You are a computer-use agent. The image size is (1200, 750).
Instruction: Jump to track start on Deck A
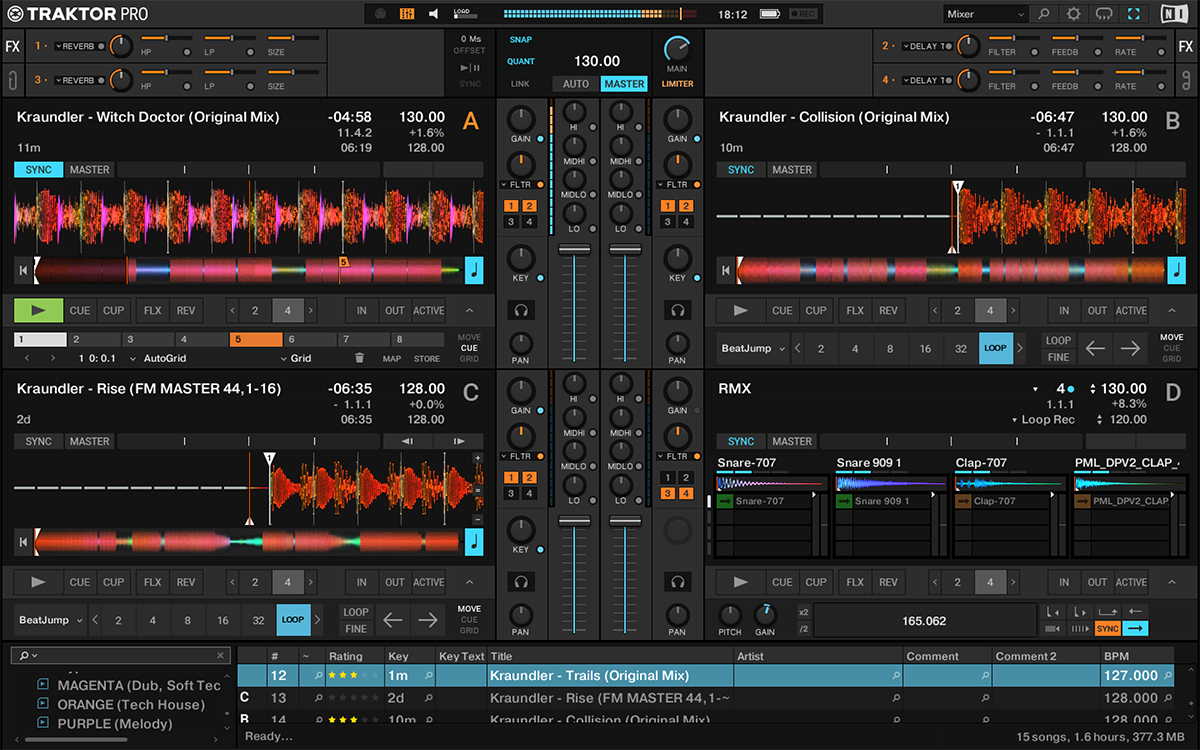click(x=22, y=270)
